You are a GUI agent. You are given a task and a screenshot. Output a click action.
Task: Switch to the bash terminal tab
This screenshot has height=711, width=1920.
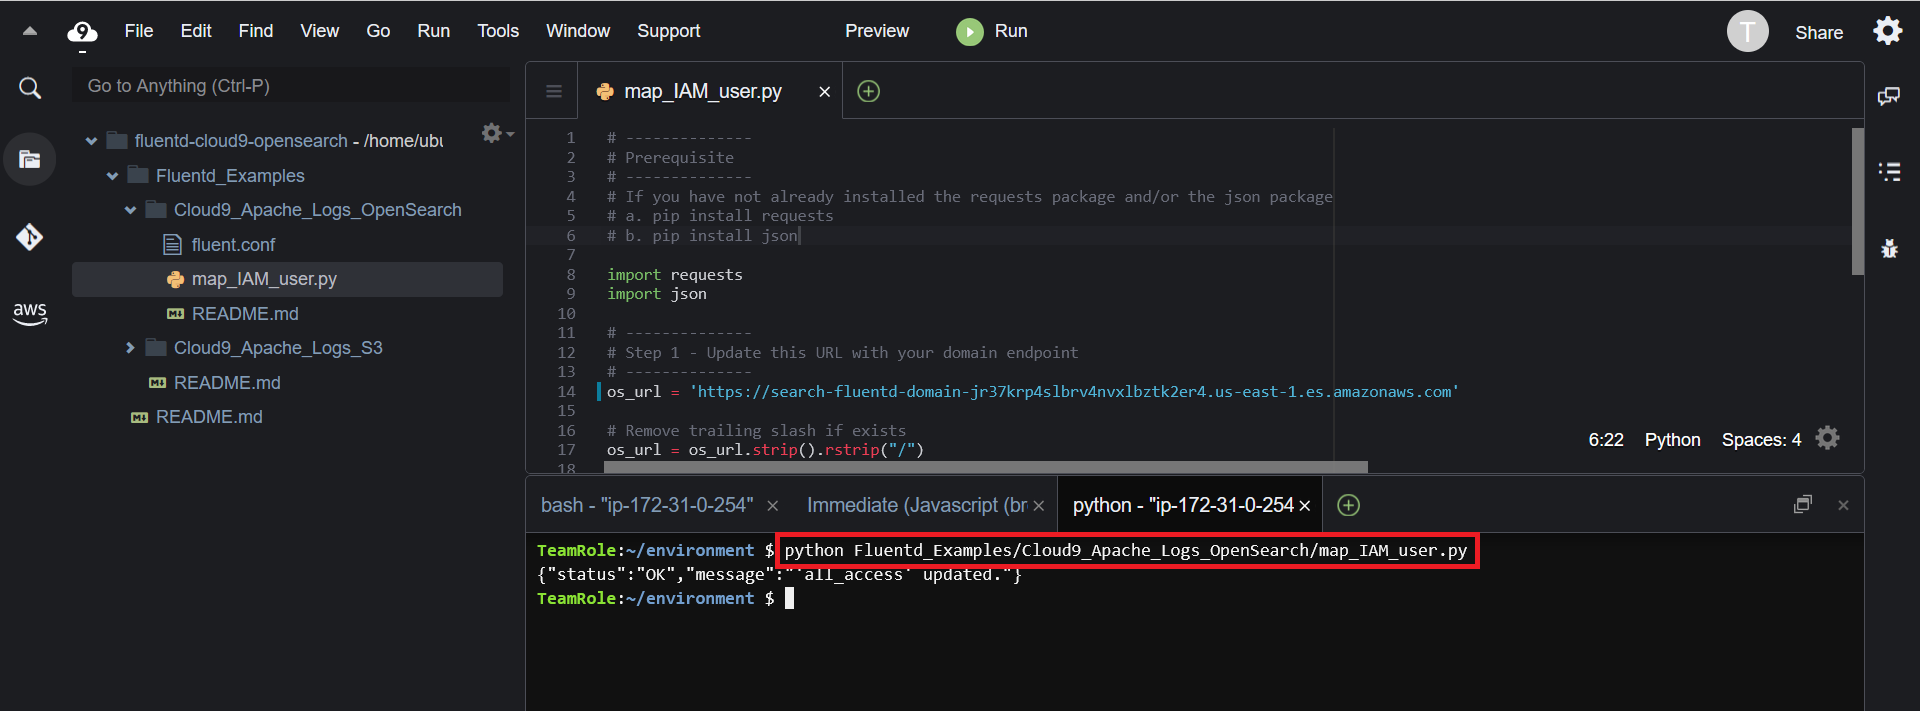click(x=647, y=505)
